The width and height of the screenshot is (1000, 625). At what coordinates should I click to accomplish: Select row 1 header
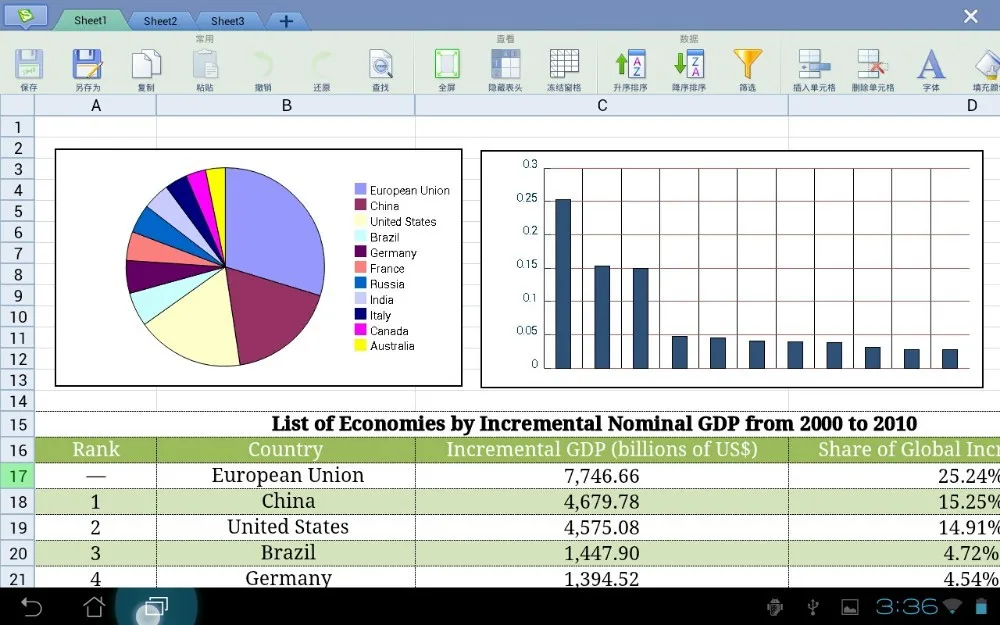(18, 127)
